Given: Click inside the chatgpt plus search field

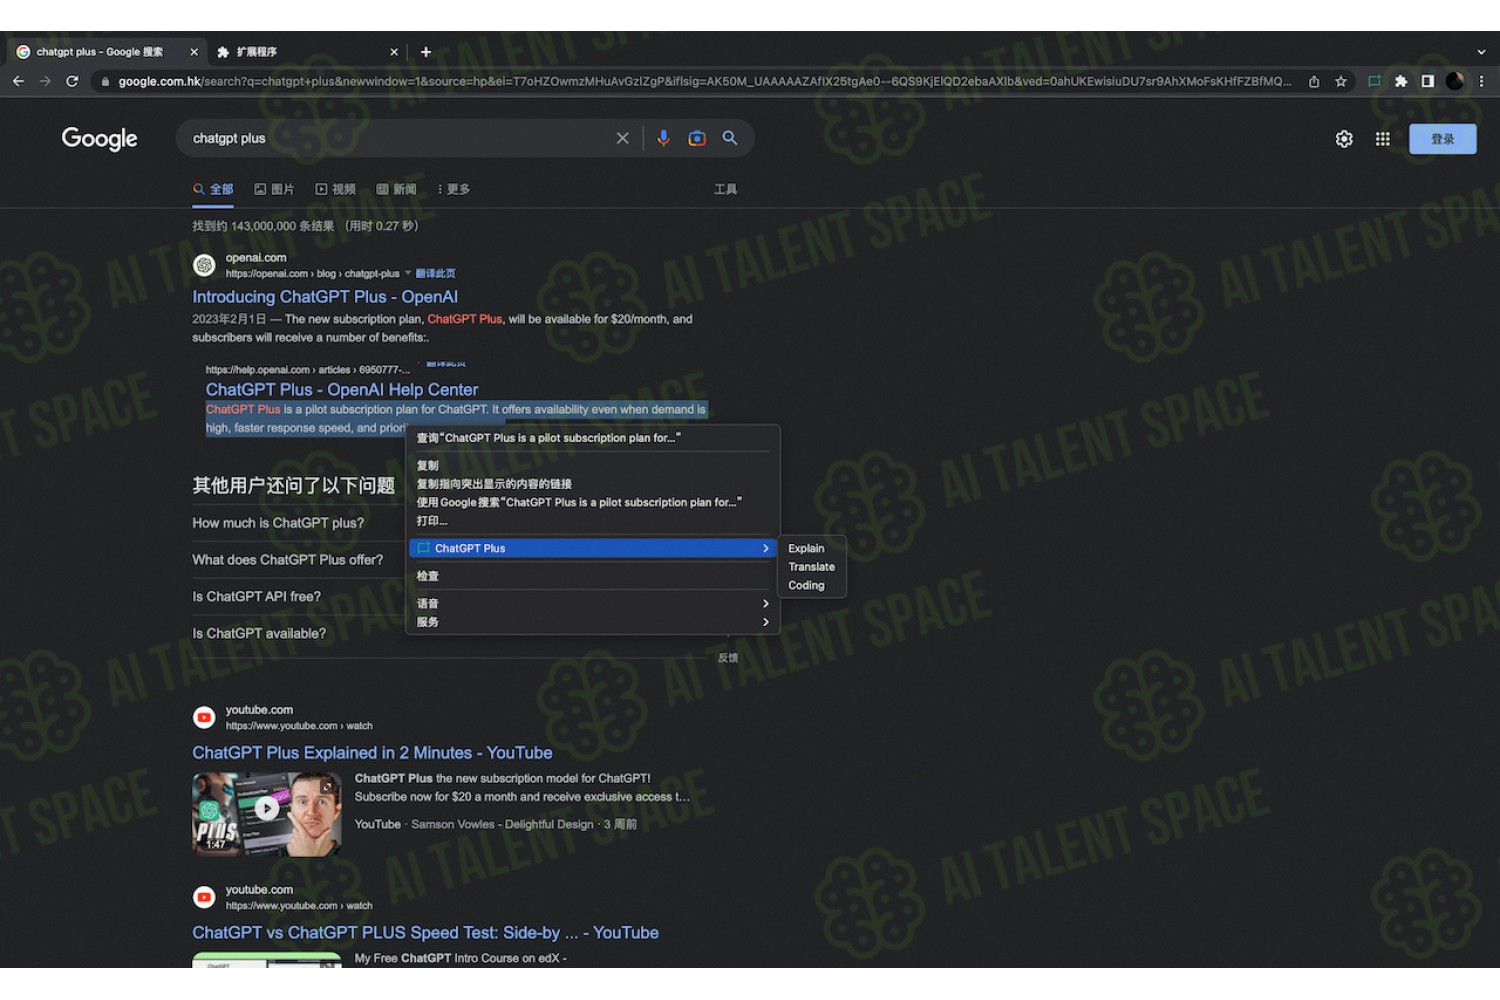Looking at the screenshot, I should (400, 138).
